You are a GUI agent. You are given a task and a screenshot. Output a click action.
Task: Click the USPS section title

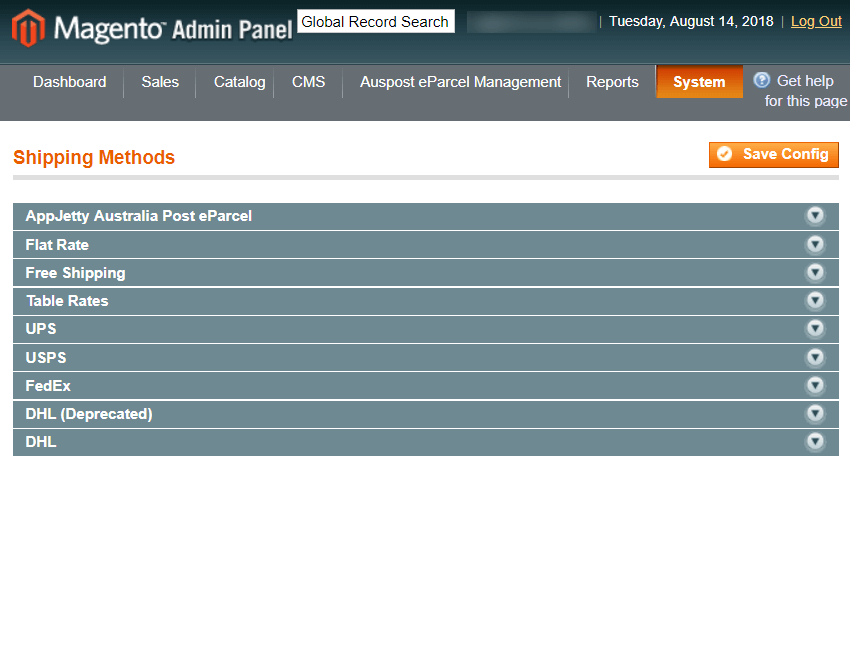pos(46,358)
